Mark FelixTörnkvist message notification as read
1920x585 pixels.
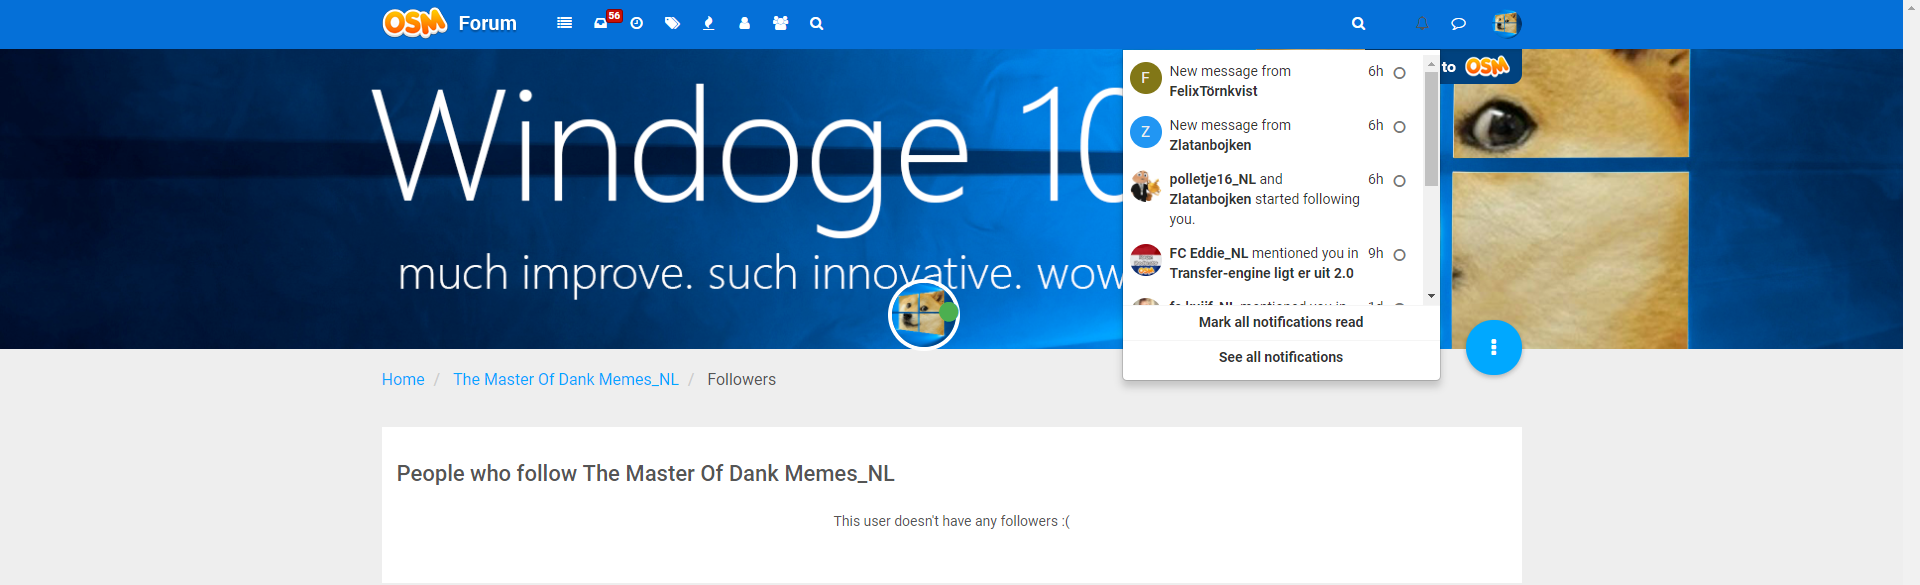pos(1400,73)
